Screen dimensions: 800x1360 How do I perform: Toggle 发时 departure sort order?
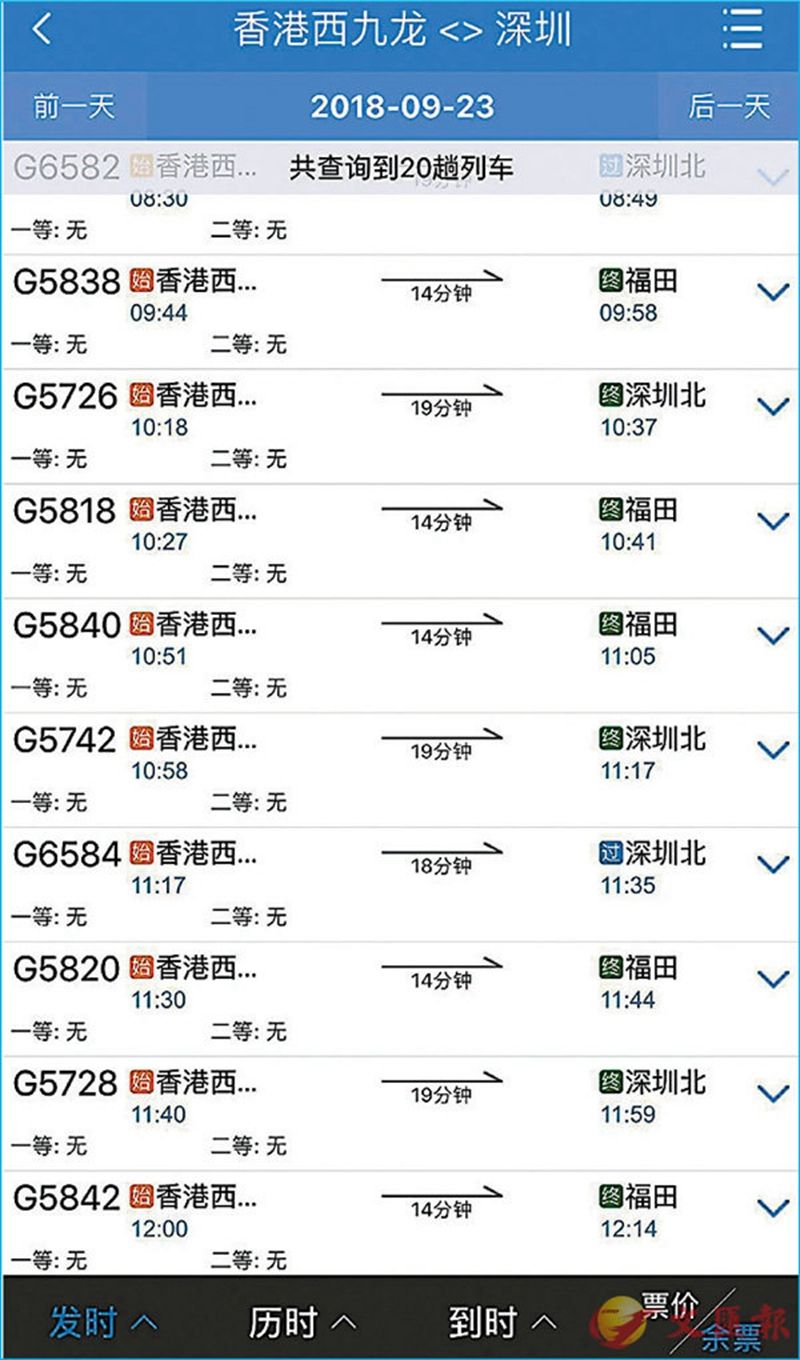[x=103, y=1323]
